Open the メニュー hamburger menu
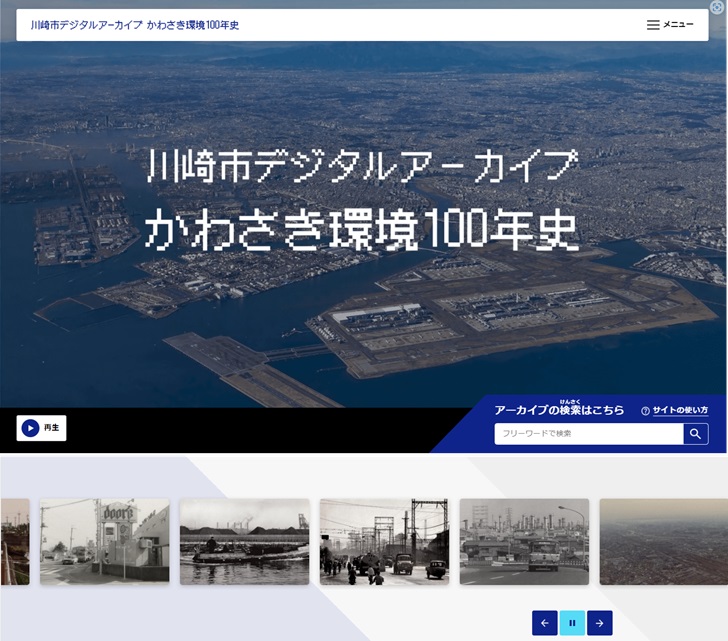The width and height of the screenshot is (728, 641). click(x=669, y=25)
